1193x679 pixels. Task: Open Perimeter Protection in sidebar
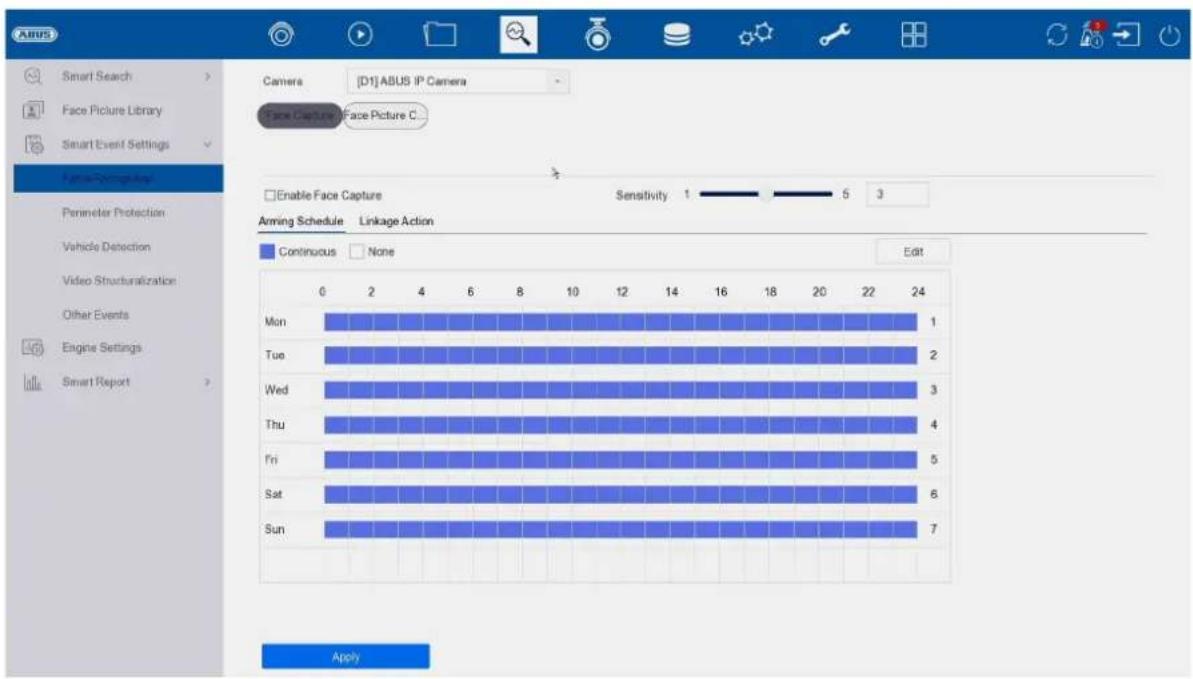(113, 212)
